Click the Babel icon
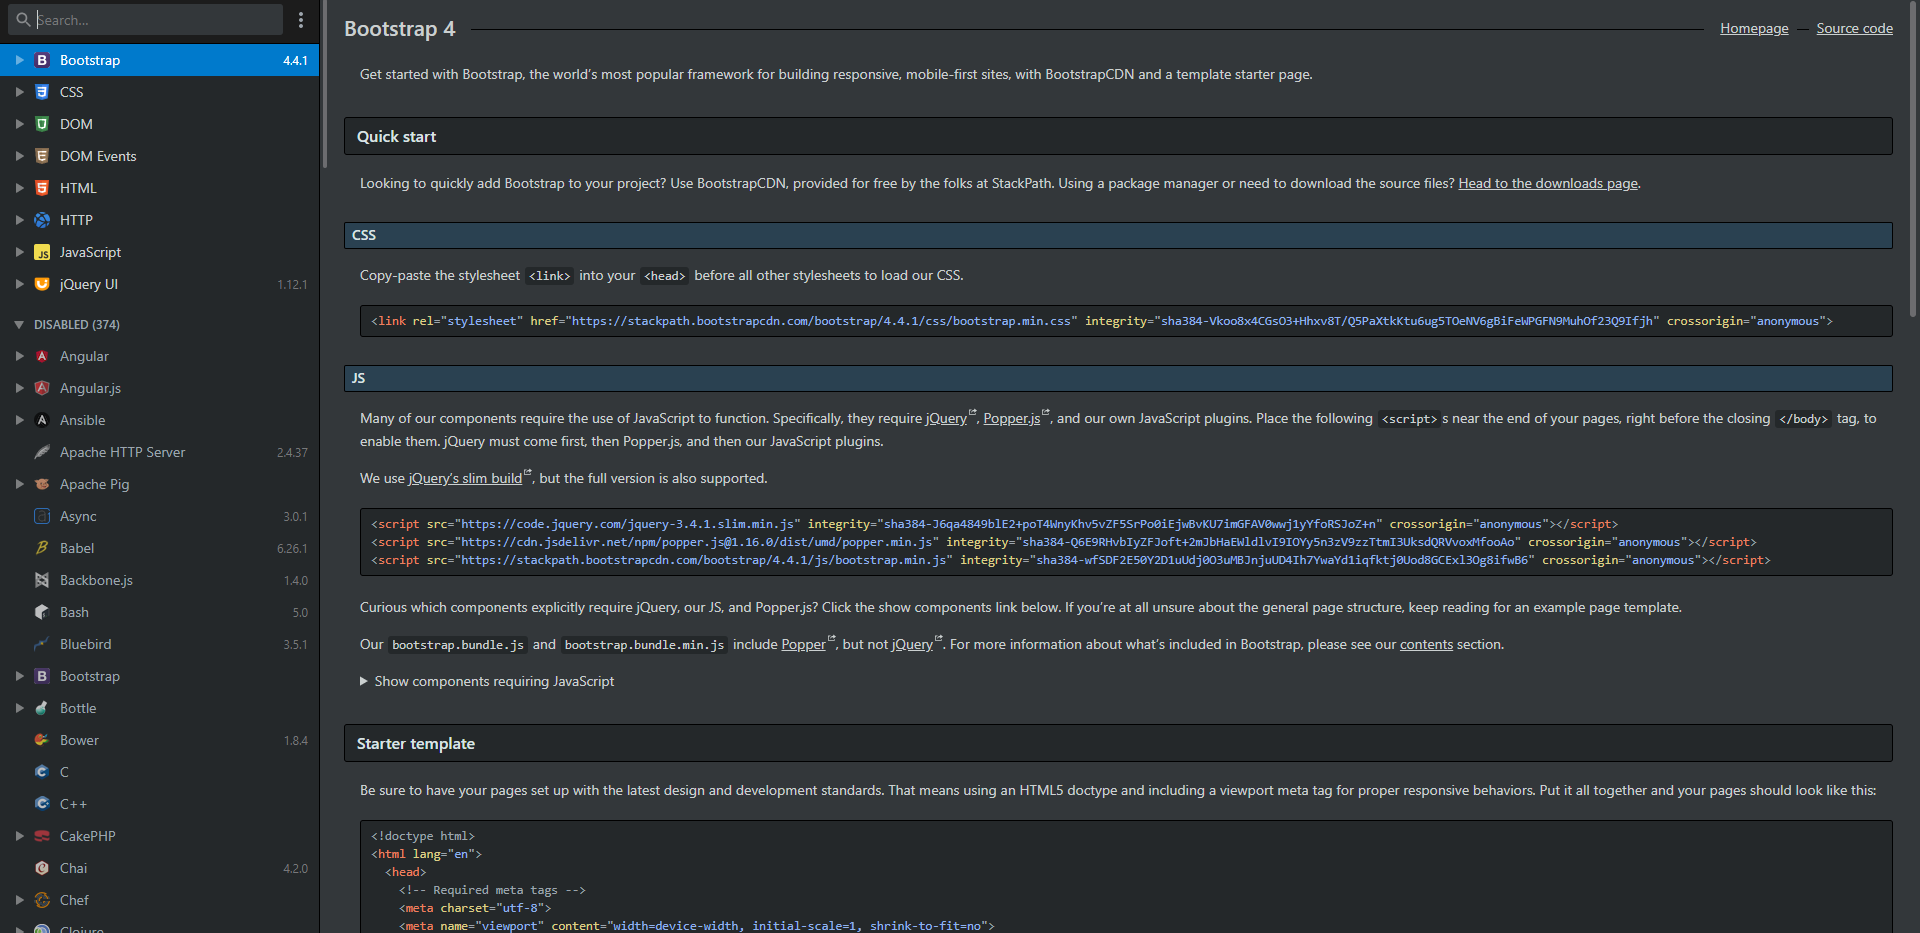The image size is (1920, 933). click(x=42, y=548)
